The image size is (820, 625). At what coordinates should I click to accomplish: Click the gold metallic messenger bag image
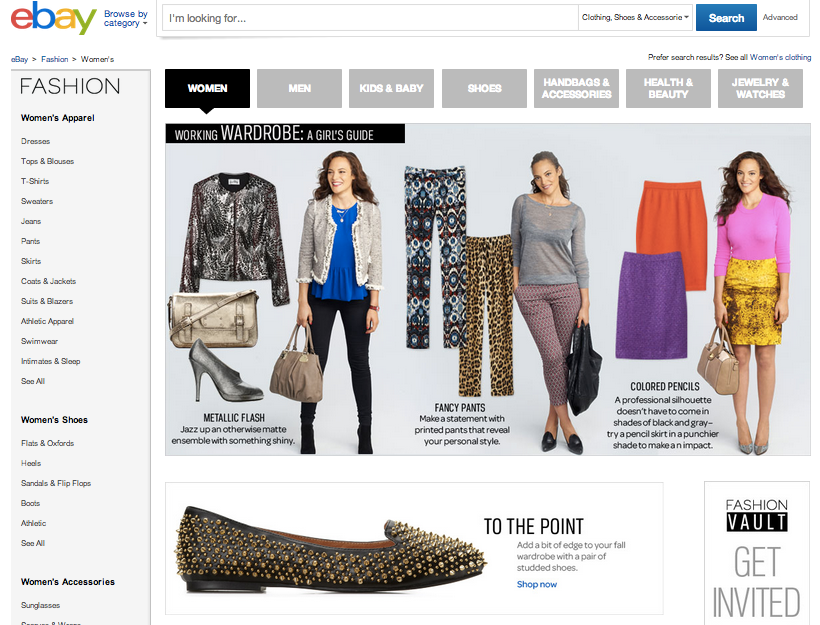214,319
